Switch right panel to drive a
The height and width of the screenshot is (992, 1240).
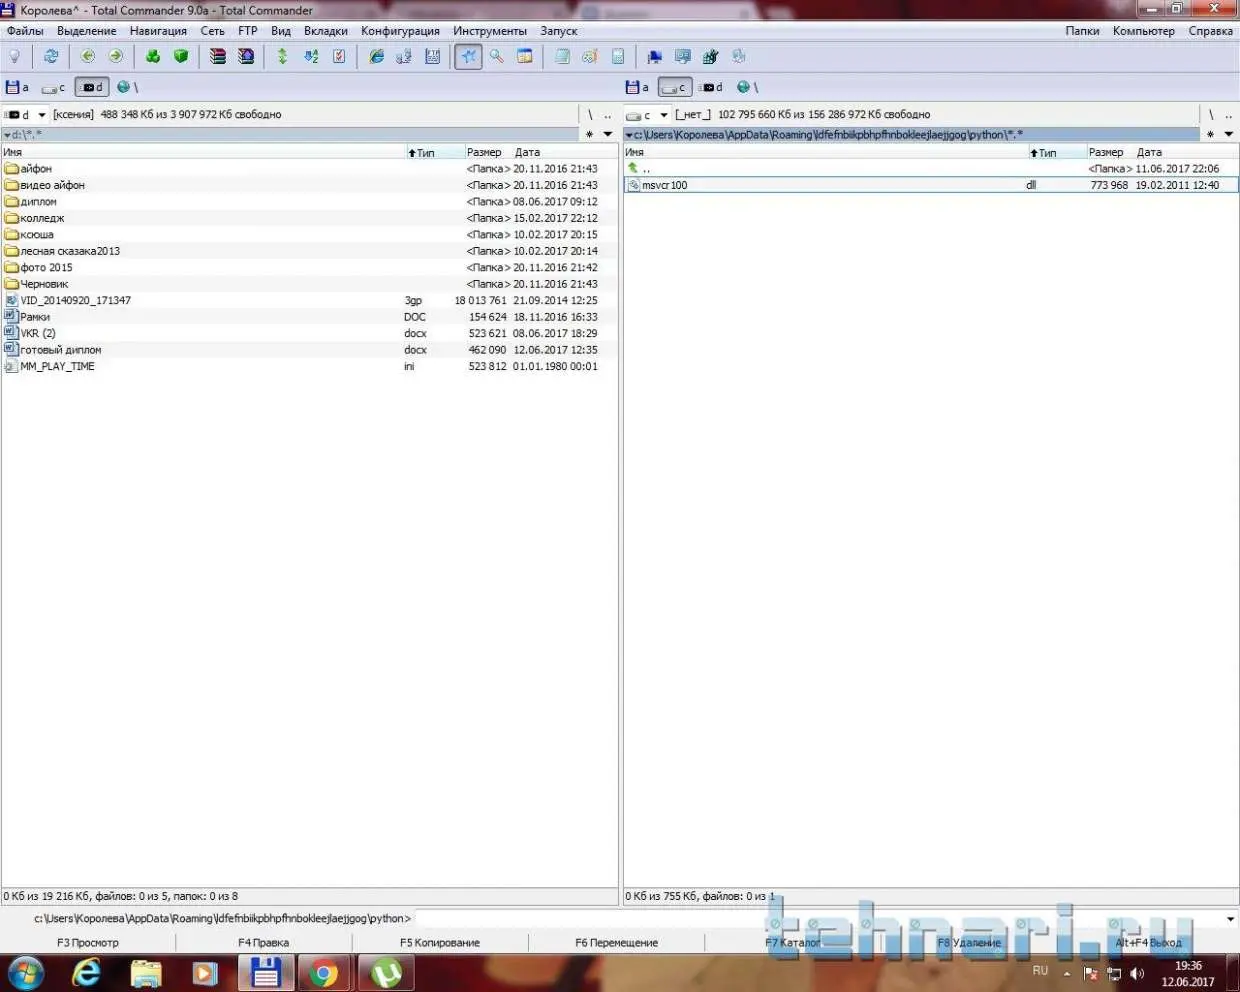(x=637, y=87)
